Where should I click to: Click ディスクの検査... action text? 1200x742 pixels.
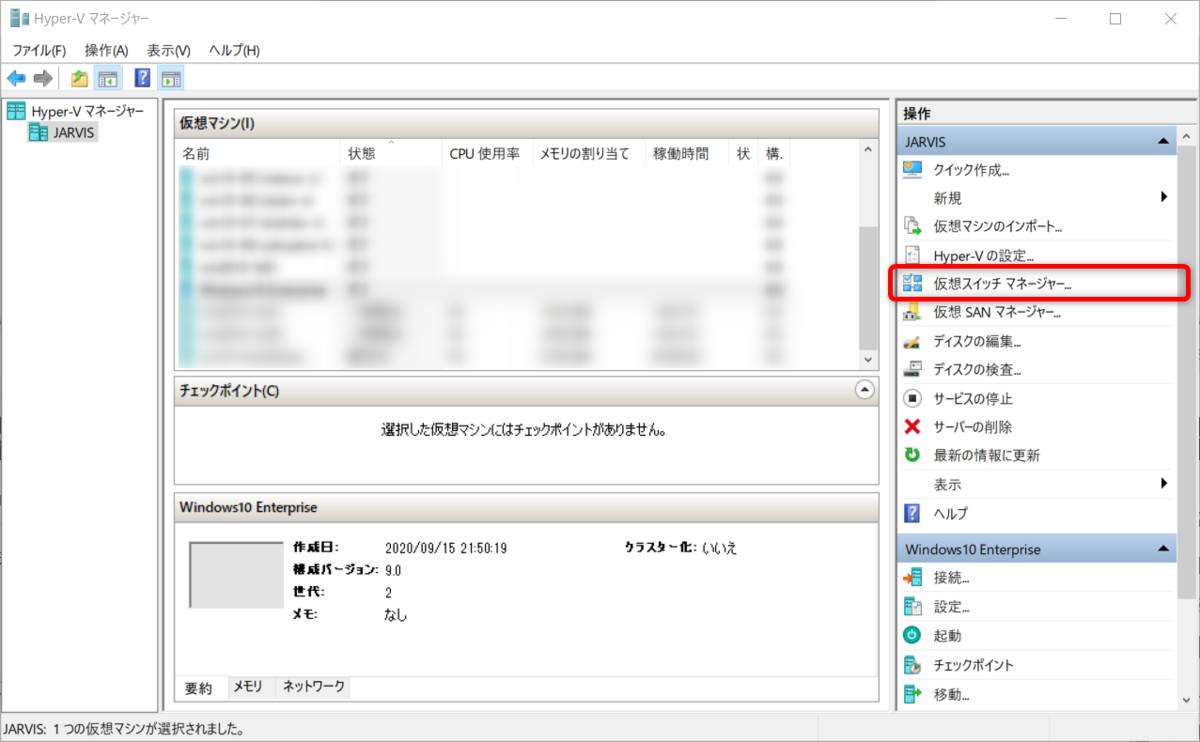point(977,370)
